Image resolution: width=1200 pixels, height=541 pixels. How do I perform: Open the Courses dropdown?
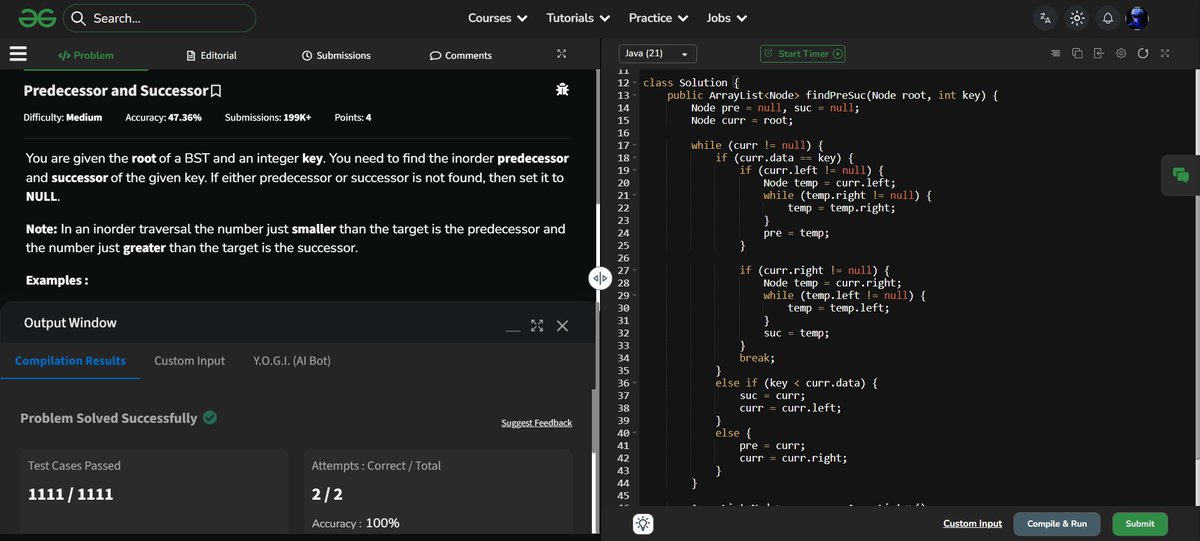496,18
